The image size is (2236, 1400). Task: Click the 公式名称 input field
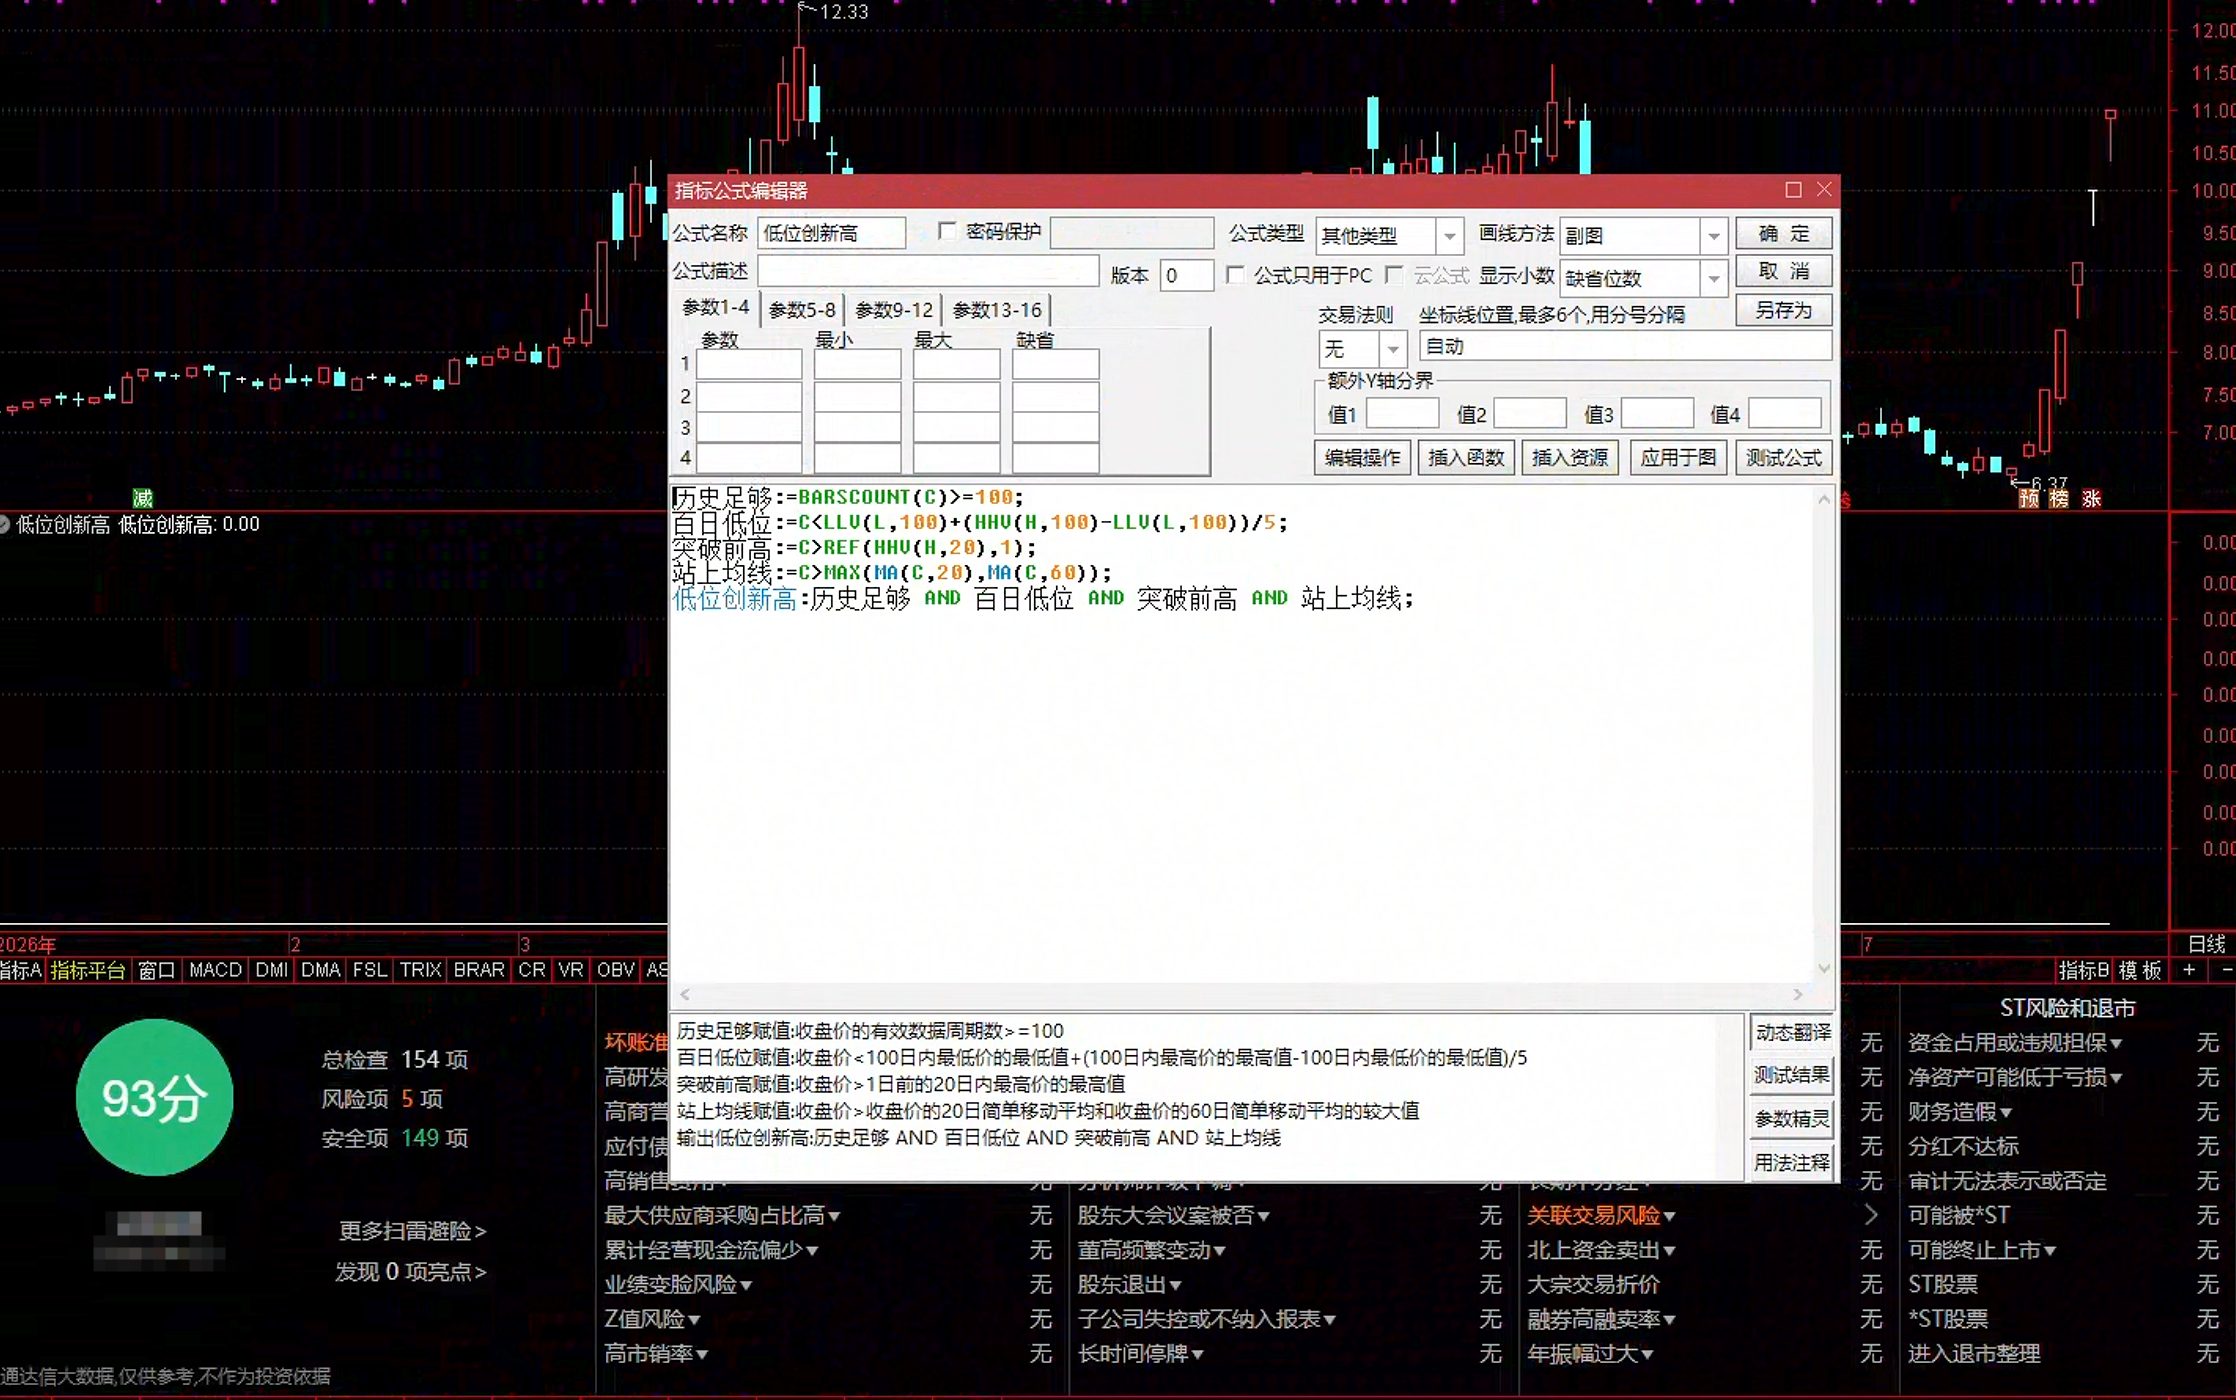click(831, 234)
